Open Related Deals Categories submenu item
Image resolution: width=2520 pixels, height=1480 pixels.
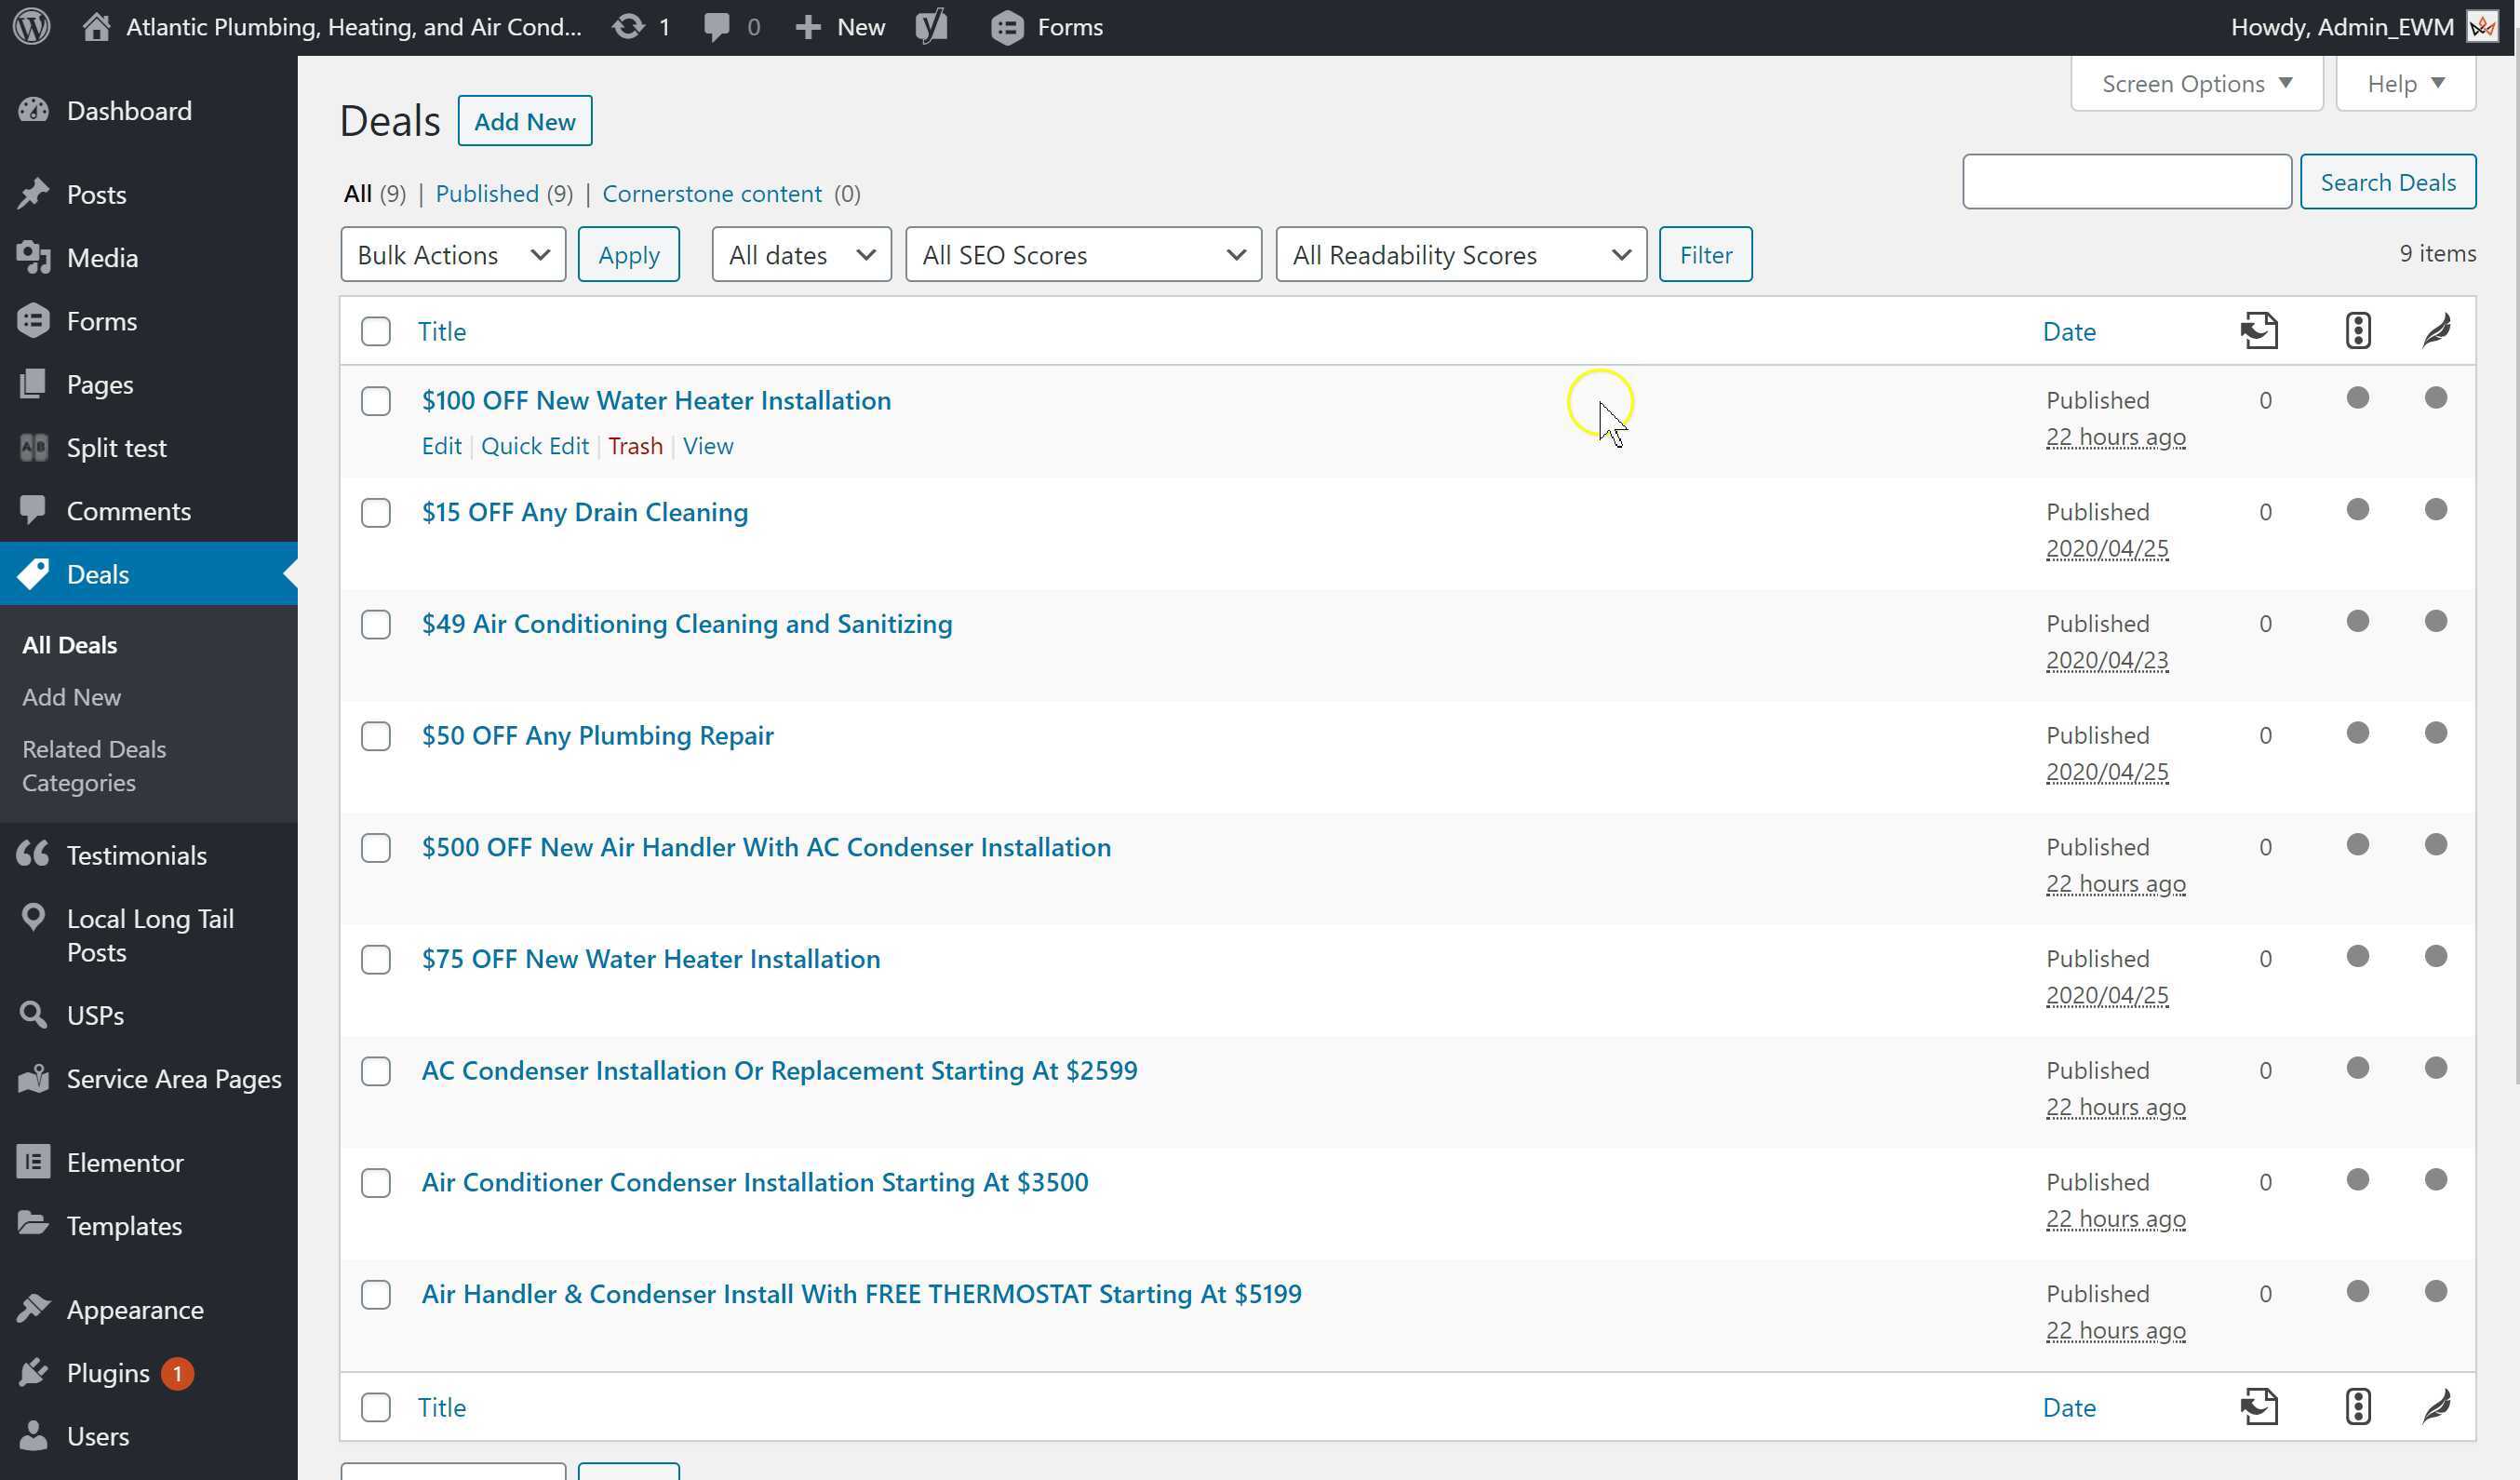click(x=94, y=765)
